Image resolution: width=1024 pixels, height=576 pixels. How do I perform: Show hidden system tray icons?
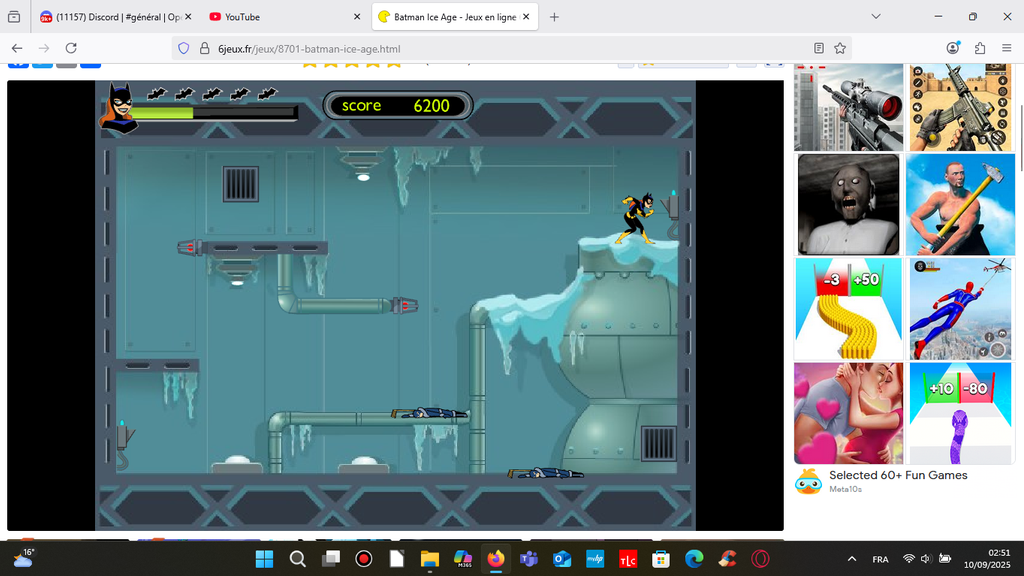point(852,559)
